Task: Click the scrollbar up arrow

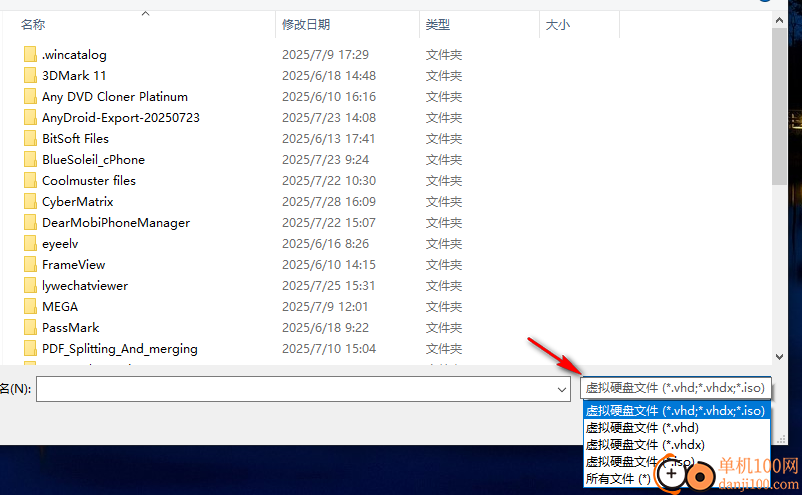Action: point(779,20)
